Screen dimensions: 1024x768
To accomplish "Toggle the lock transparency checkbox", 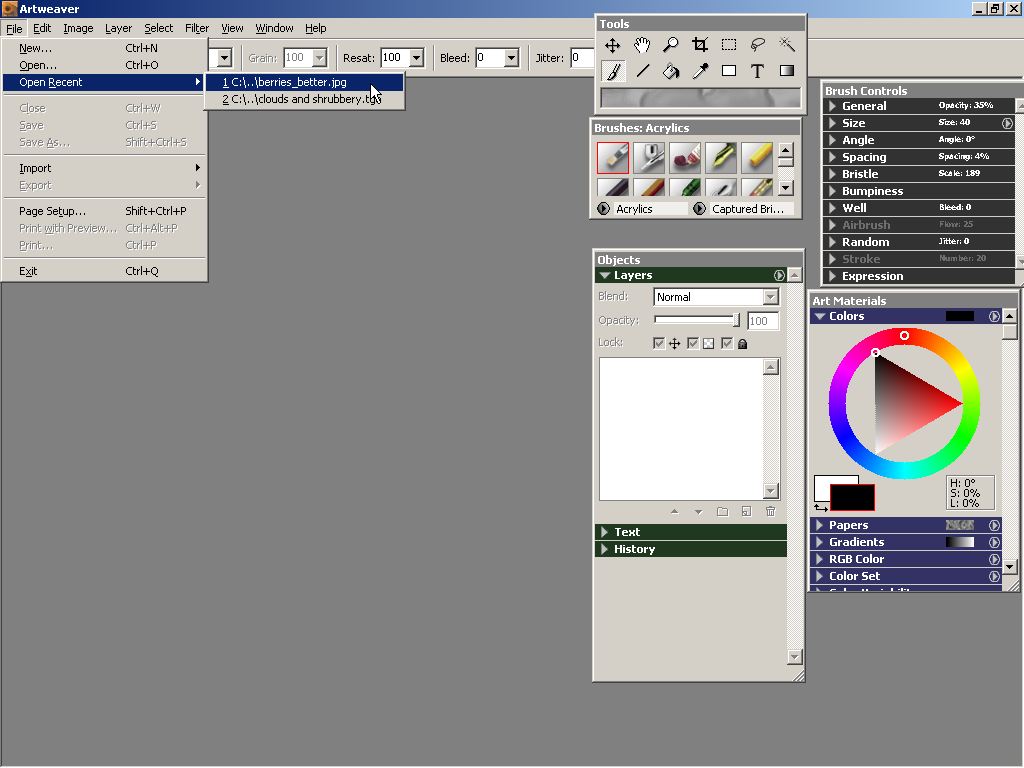I will point(692,343).
